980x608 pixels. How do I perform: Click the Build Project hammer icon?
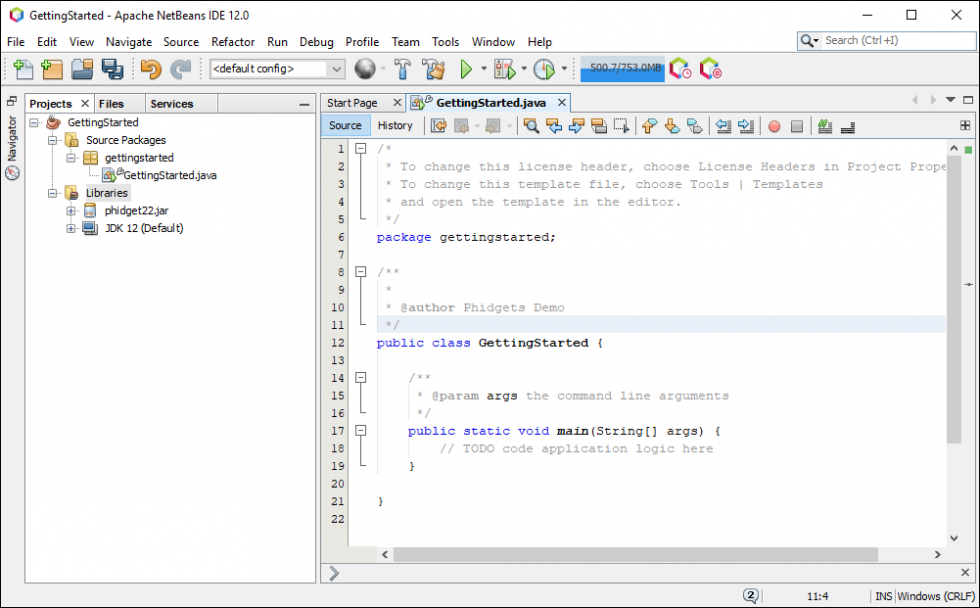403,69
